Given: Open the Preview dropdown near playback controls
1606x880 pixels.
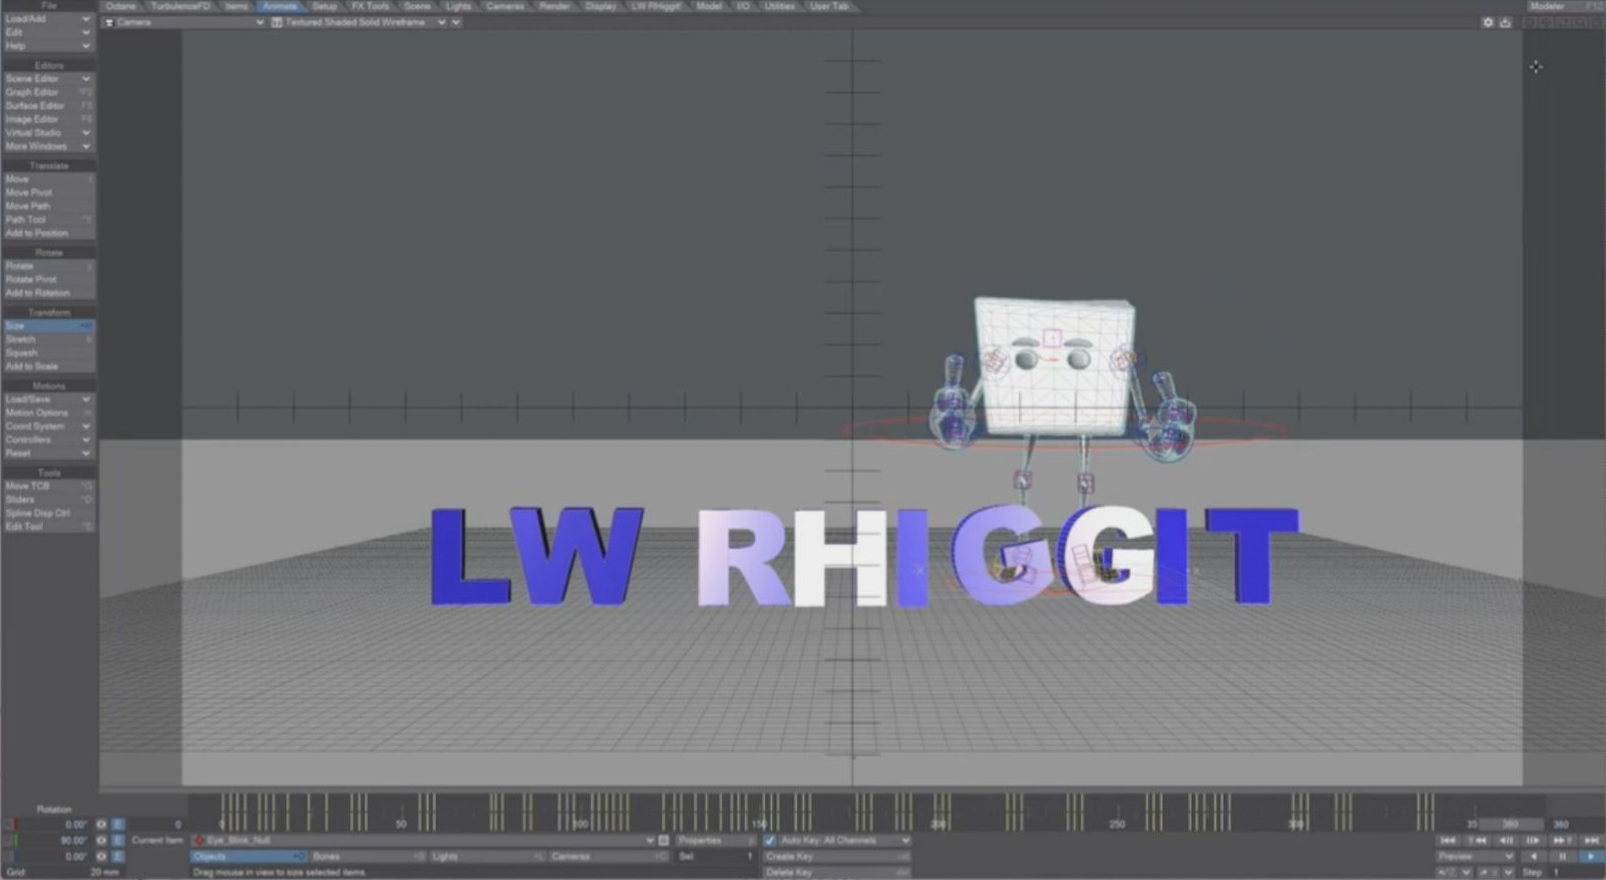Looking at the screenshot, I should (1475, 857).
